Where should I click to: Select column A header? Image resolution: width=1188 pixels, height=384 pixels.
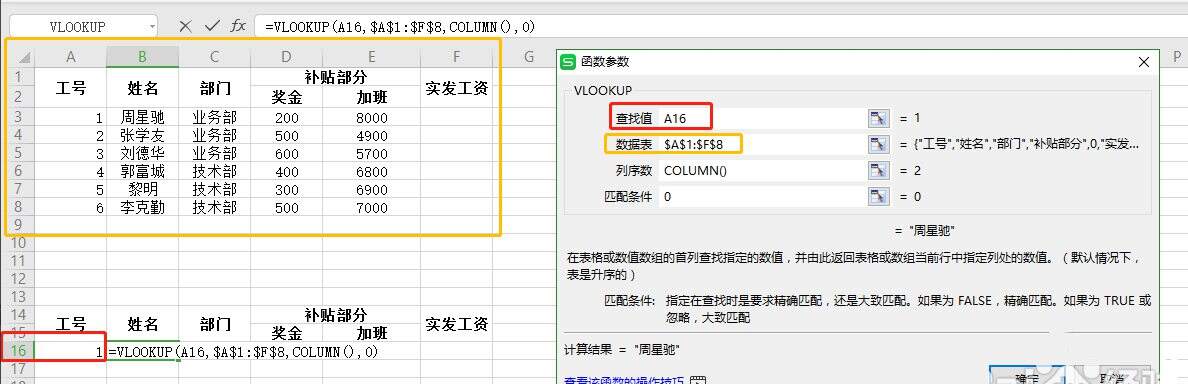click(x=70, y=57)
